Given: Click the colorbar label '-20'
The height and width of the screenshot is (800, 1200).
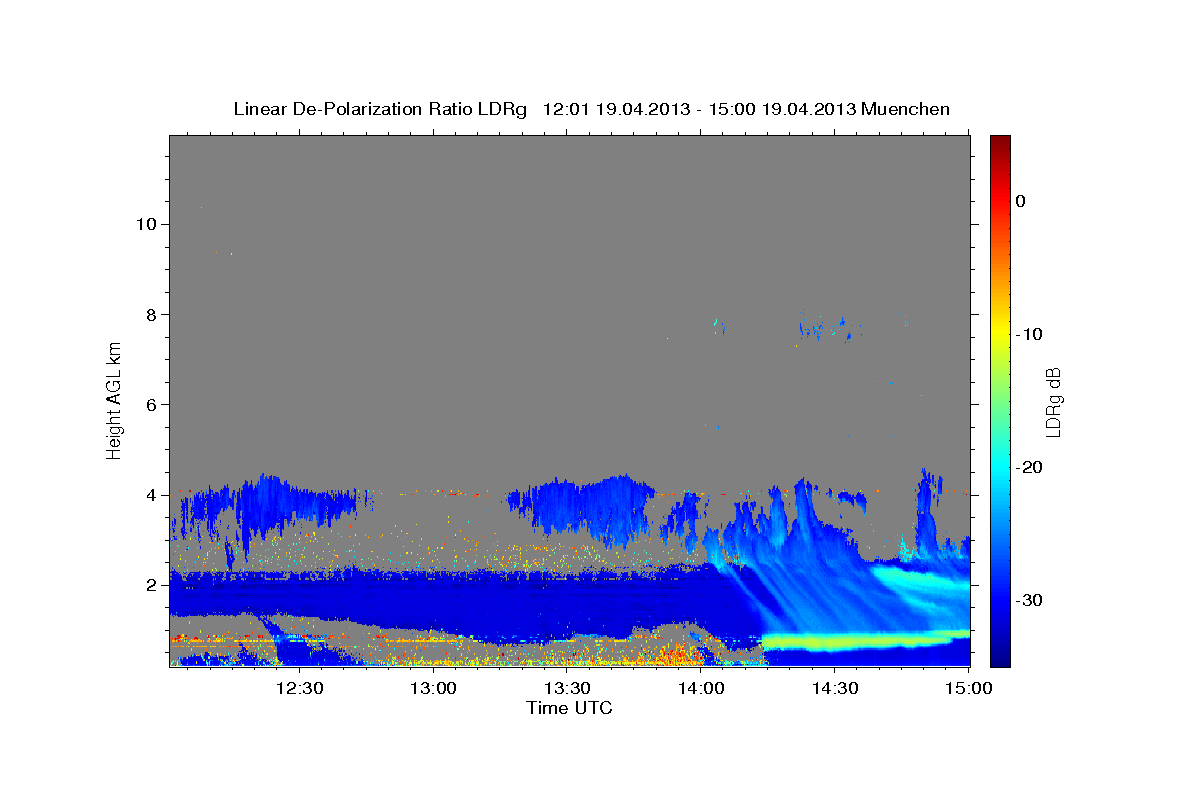Looking at the screenshot, I should click(x=1030, y=467).
